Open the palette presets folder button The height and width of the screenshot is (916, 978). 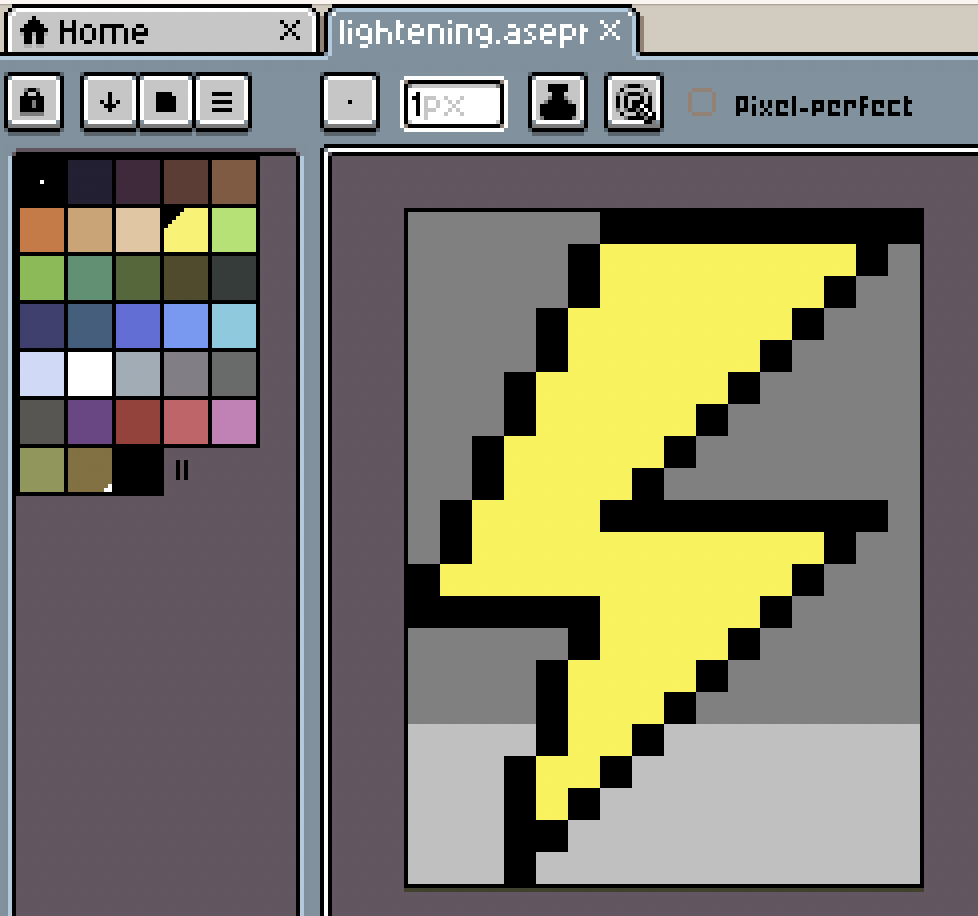(166, 102)
